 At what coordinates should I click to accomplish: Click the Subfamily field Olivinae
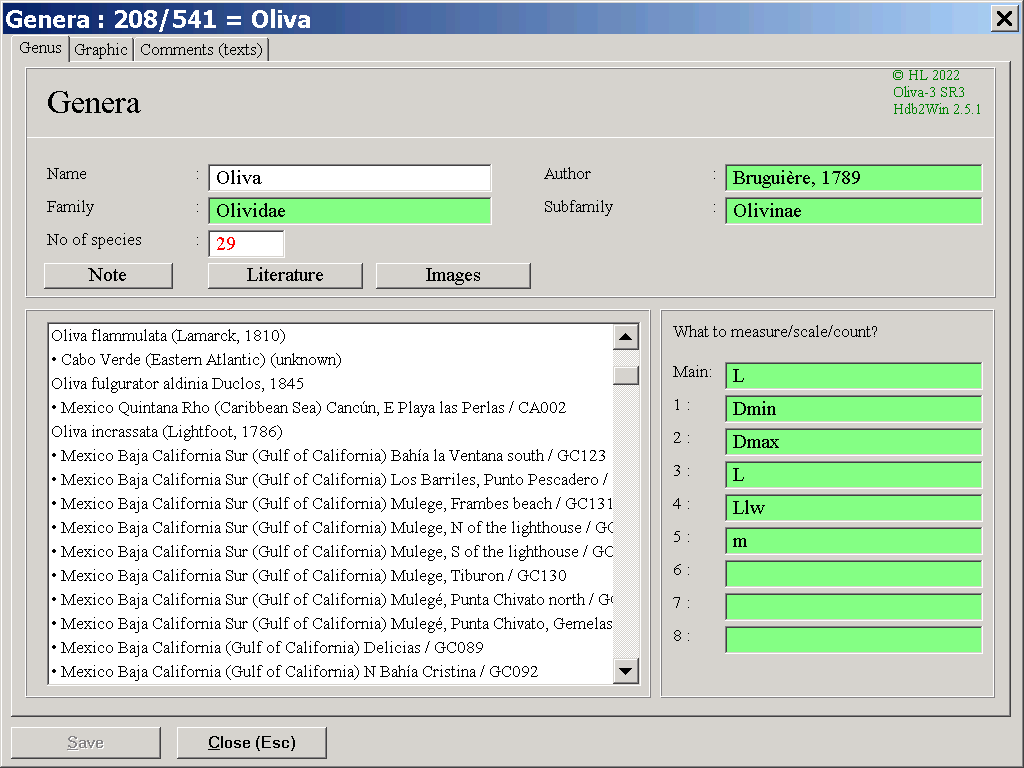853,211
